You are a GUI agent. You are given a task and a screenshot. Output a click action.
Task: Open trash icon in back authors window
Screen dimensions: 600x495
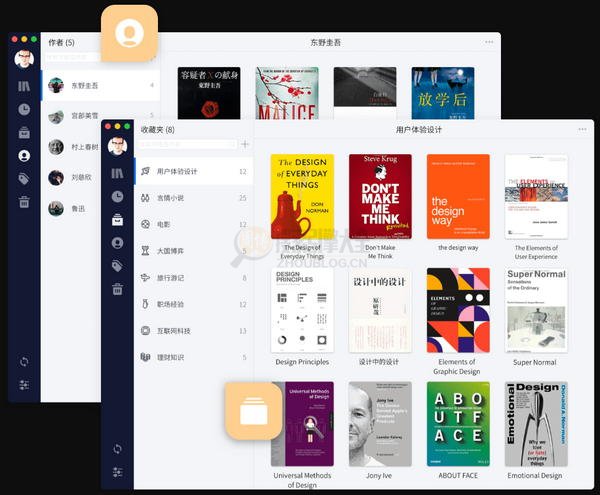point(24,202)
